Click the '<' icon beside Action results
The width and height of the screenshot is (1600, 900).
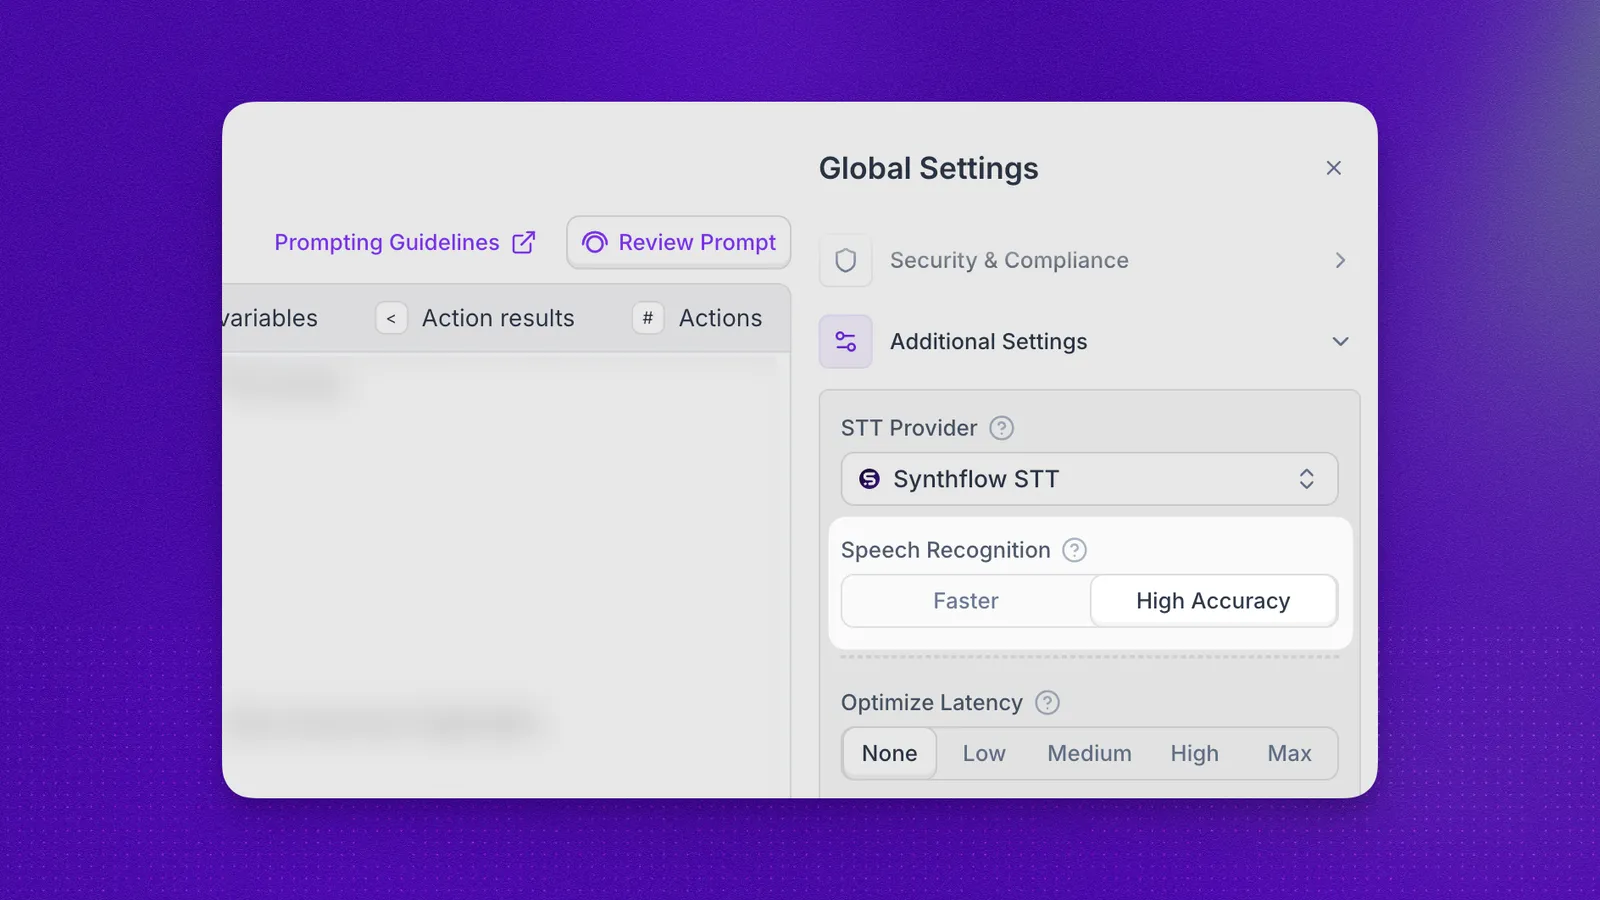click(x=391, y=318)
